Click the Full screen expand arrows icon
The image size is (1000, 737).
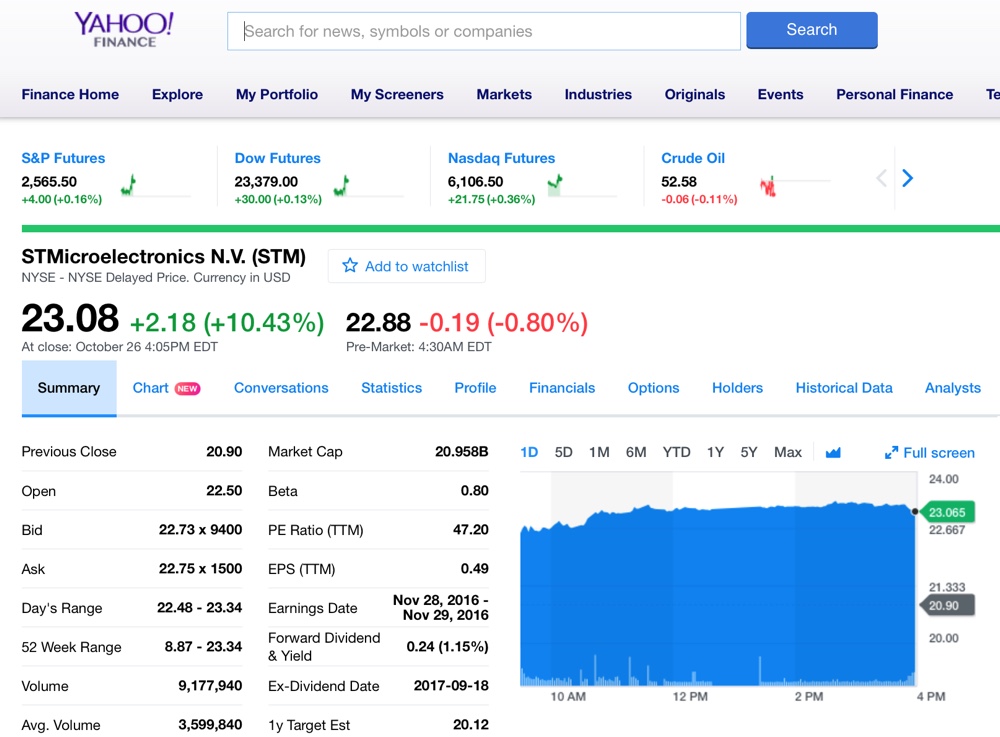click(892, 453)
